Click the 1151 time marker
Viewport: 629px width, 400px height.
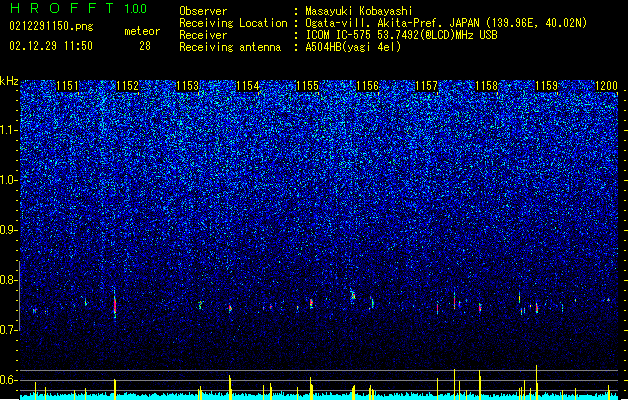click(x=67, y=86)
